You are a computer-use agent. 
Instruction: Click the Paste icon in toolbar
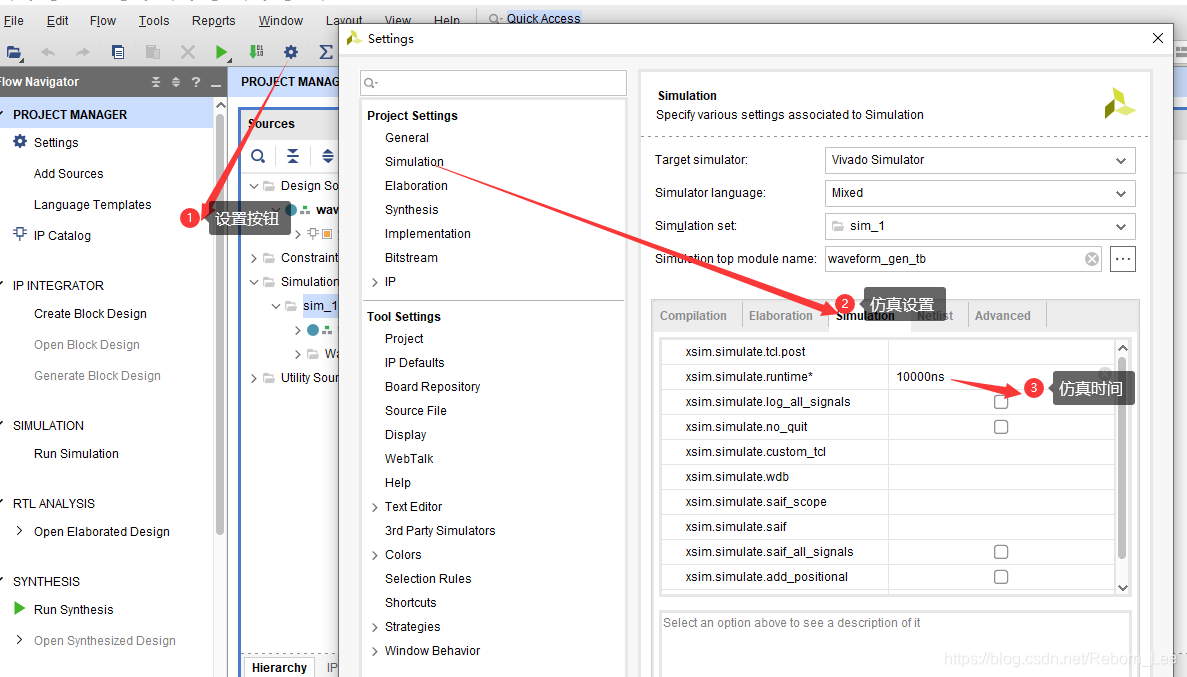153,52
